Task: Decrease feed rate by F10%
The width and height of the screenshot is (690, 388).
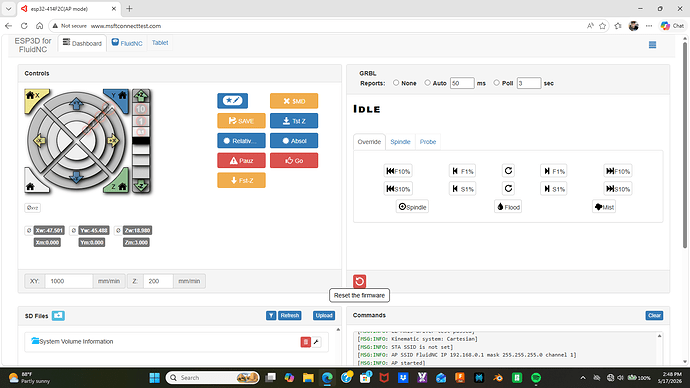Action: point(398,171)
